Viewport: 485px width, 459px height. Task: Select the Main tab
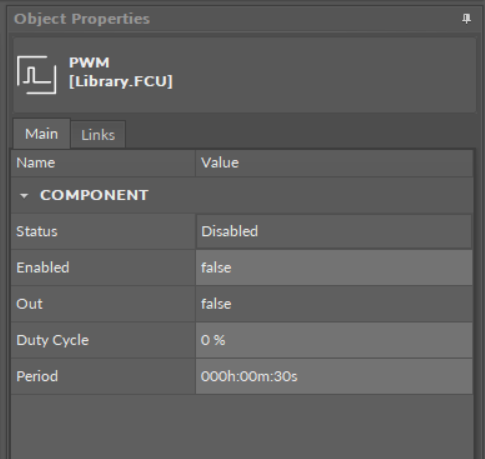point(42,134)
